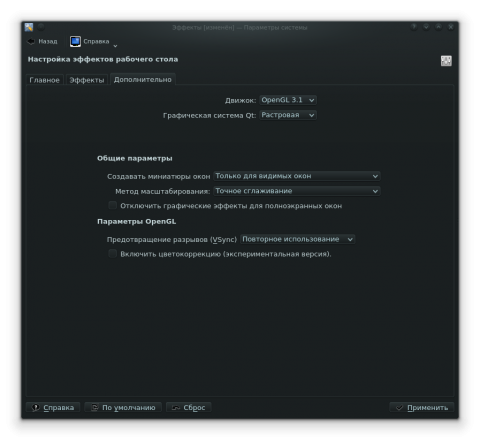The width and height of the screenshot is (480, 440).
Task: Click the Справка monitor icon in toolbar
Action: click(x=75, y=41)
